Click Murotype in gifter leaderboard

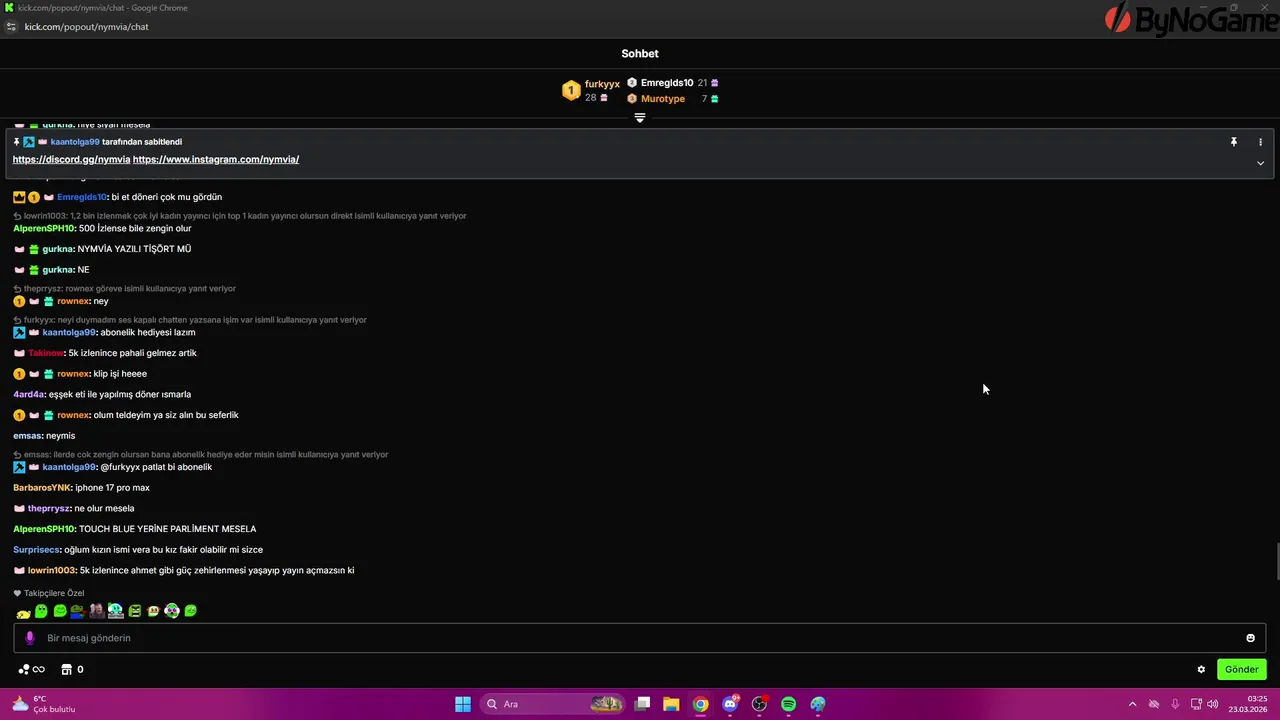pos(663,99)
